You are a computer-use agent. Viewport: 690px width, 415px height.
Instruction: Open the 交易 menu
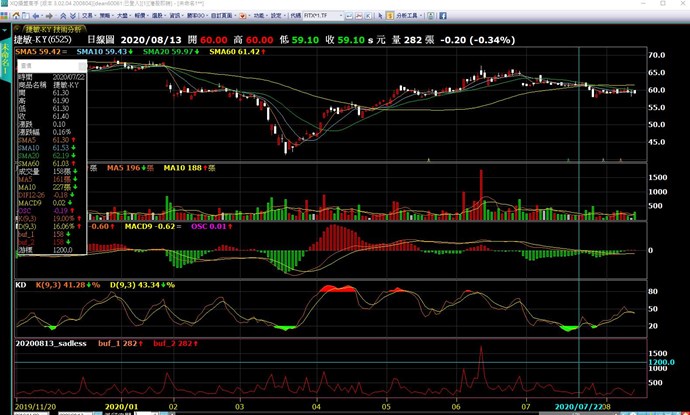click(x=88, y=16)
